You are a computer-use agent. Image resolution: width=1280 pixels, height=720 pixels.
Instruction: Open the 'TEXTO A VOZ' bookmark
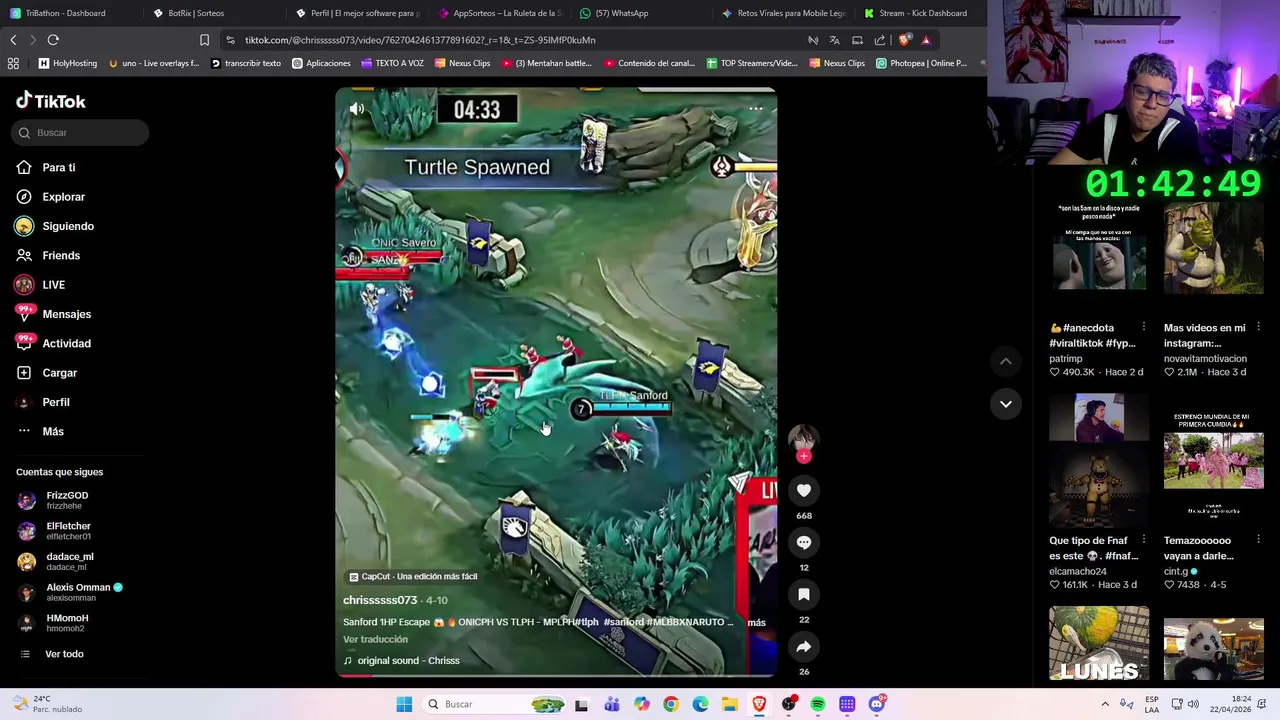pyautogui.click(x=392, y=63)
